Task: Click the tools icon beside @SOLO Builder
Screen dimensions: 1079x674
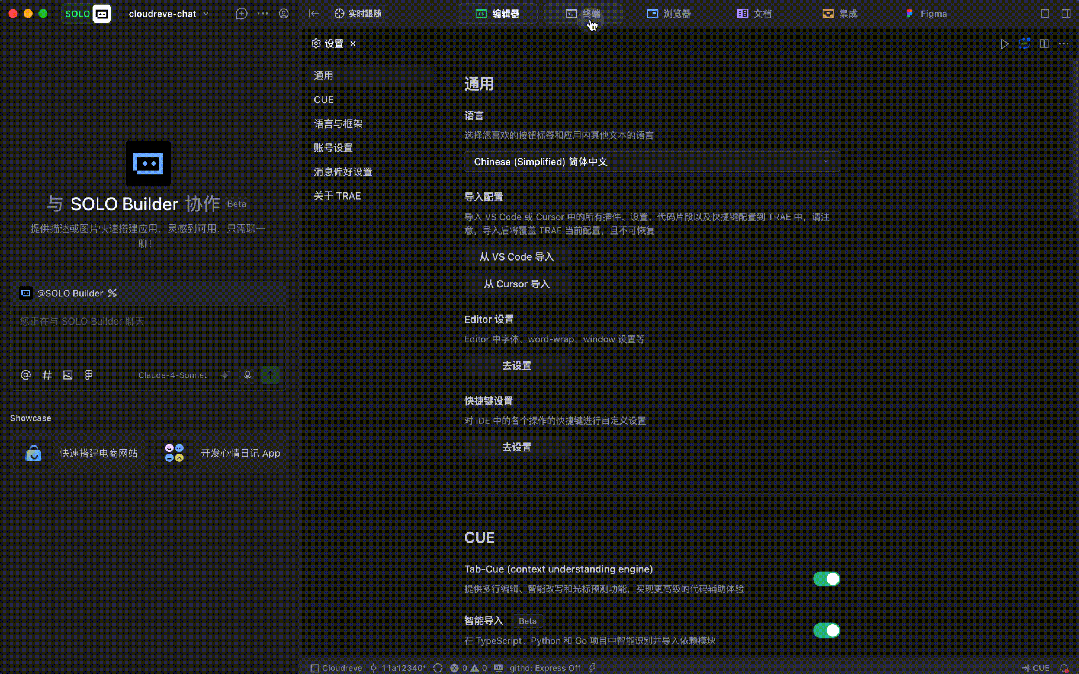Action: pyautogui.click(x=112, y=293)
